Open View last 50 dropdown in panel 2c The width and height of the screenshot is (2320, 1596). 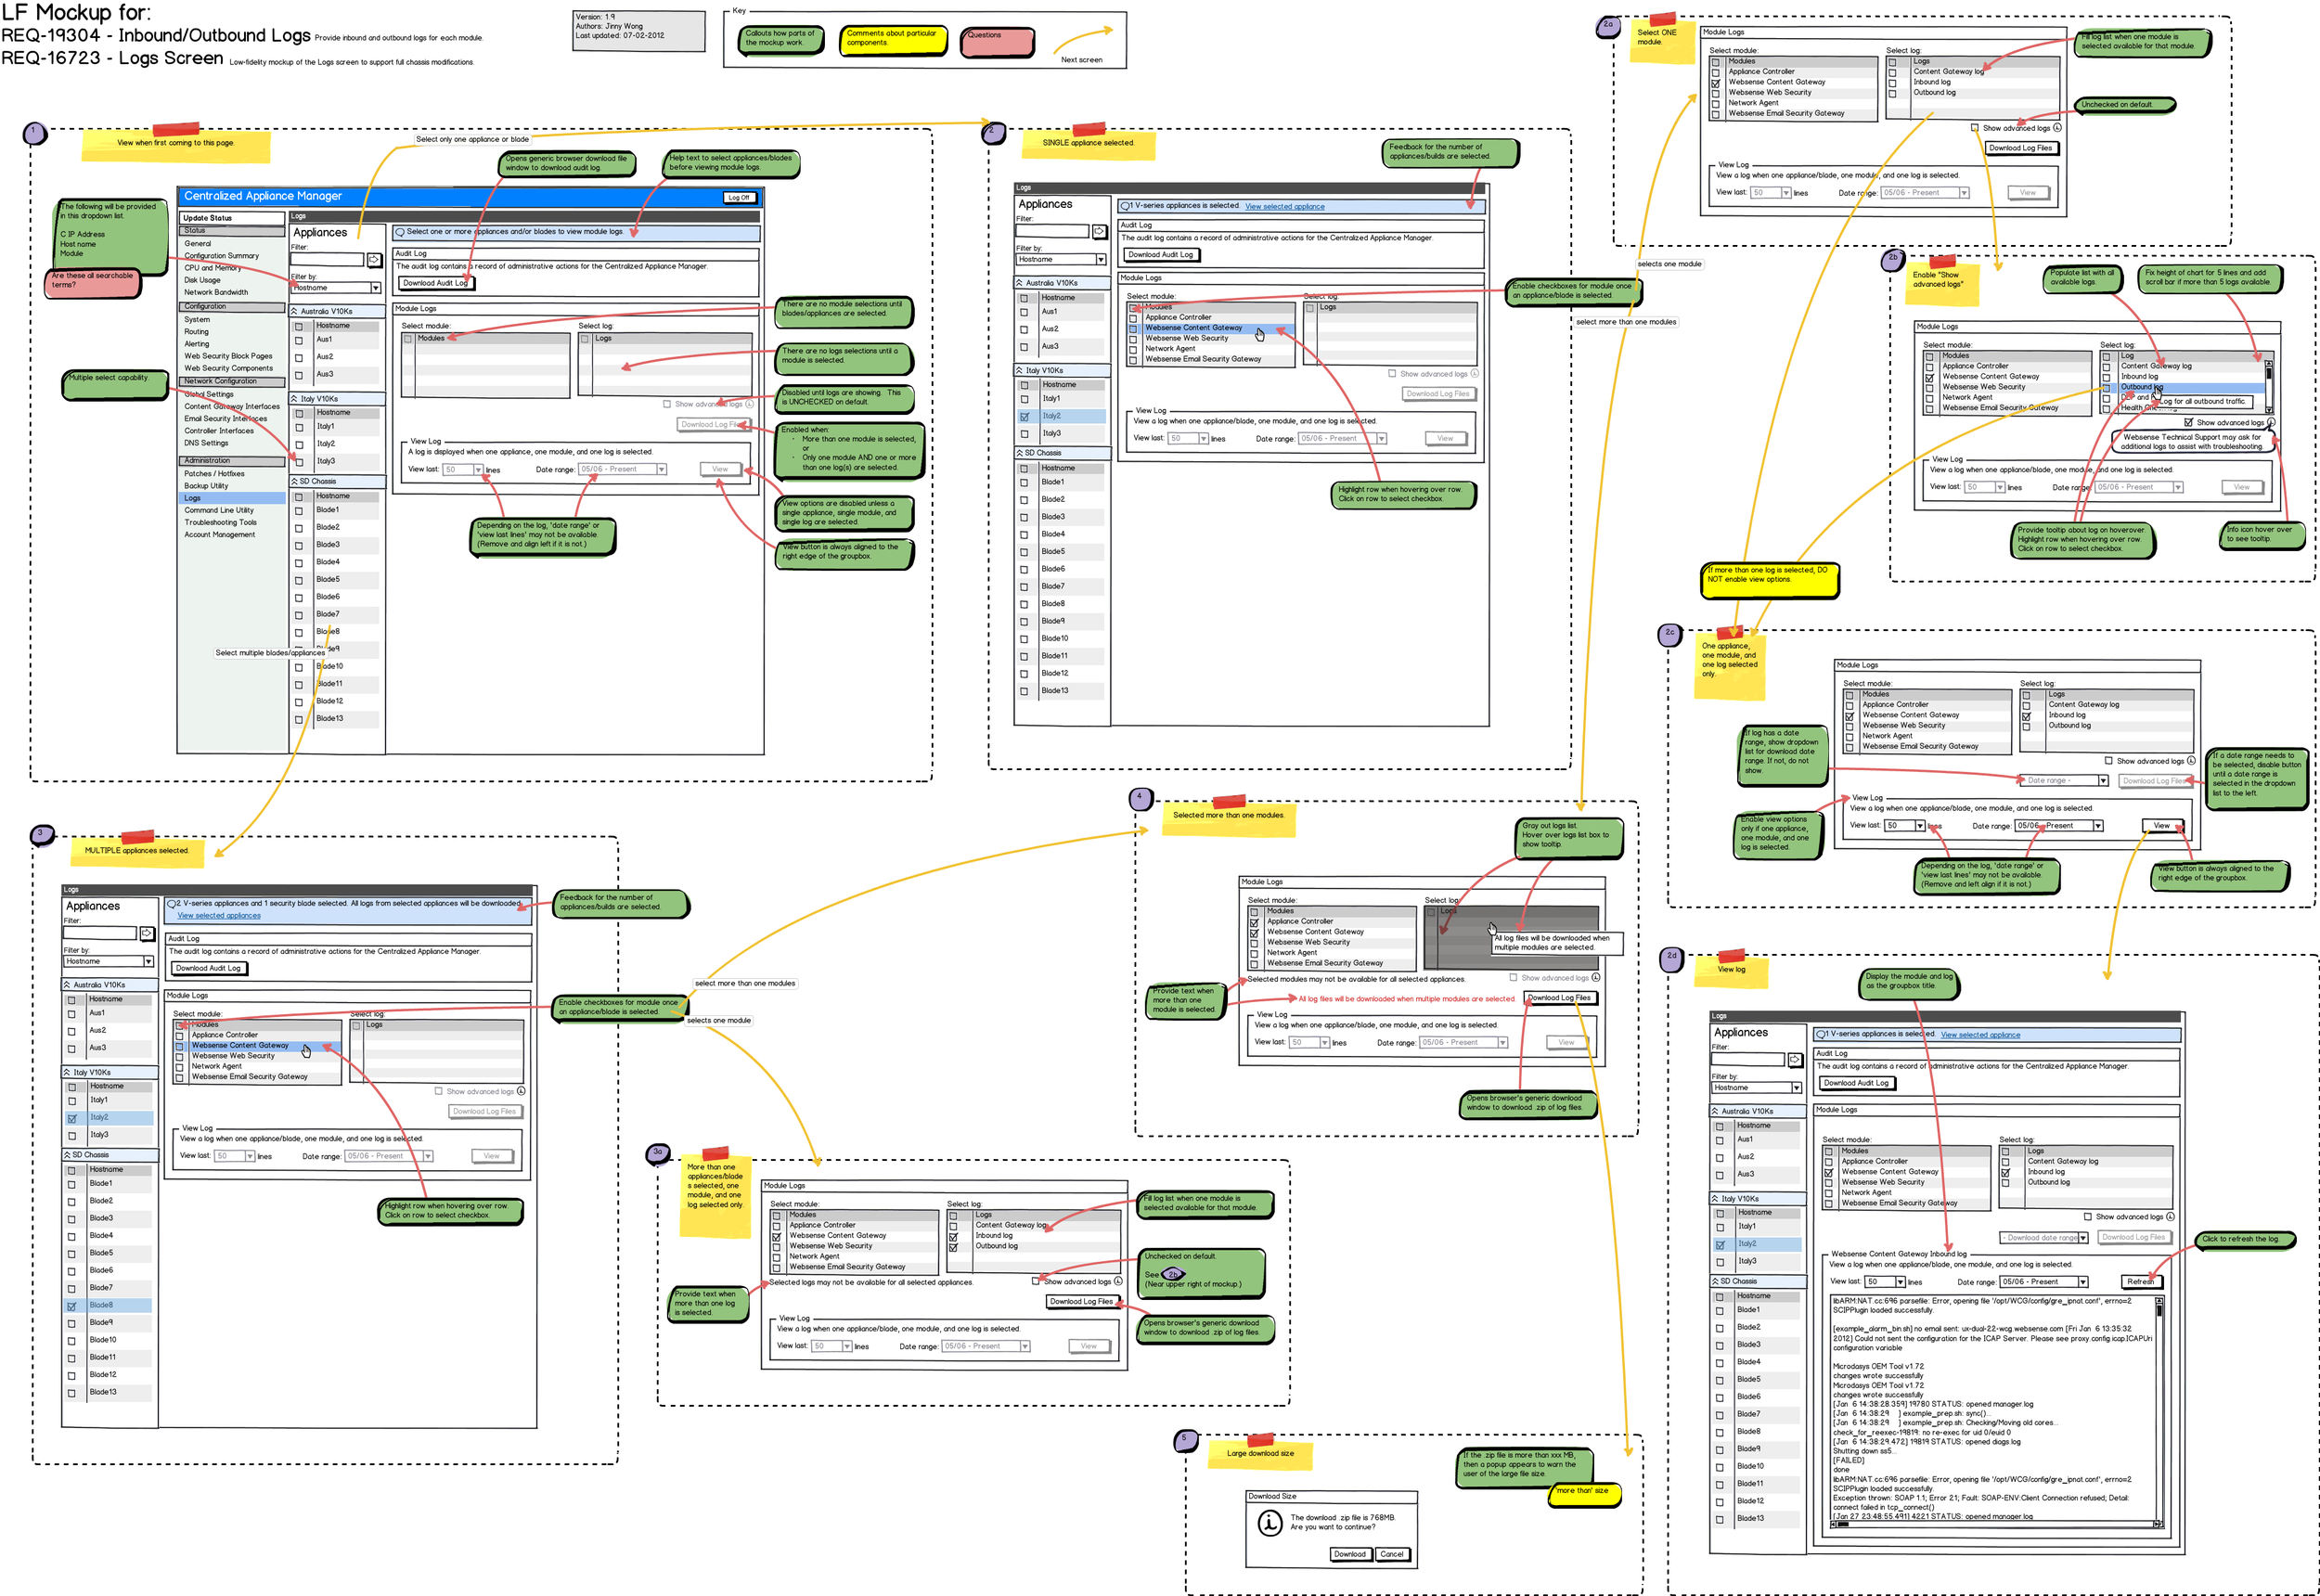click(x=1904, y=826)
